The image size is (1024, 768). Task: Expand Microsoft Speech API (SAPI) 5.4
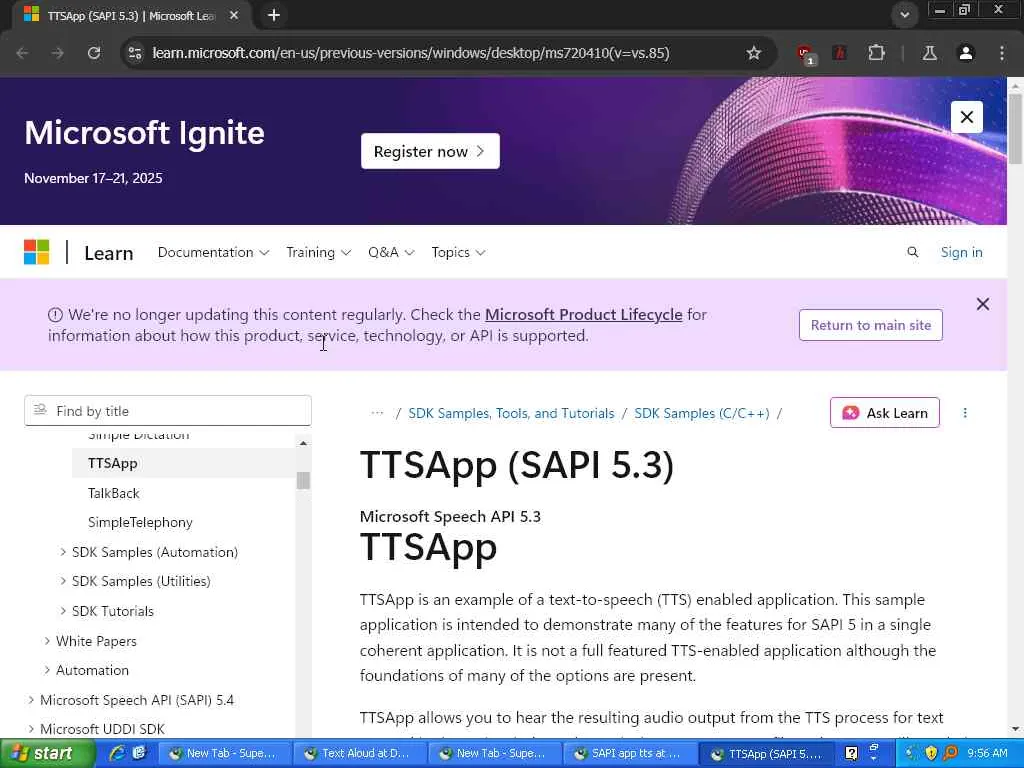pos(31,700)
